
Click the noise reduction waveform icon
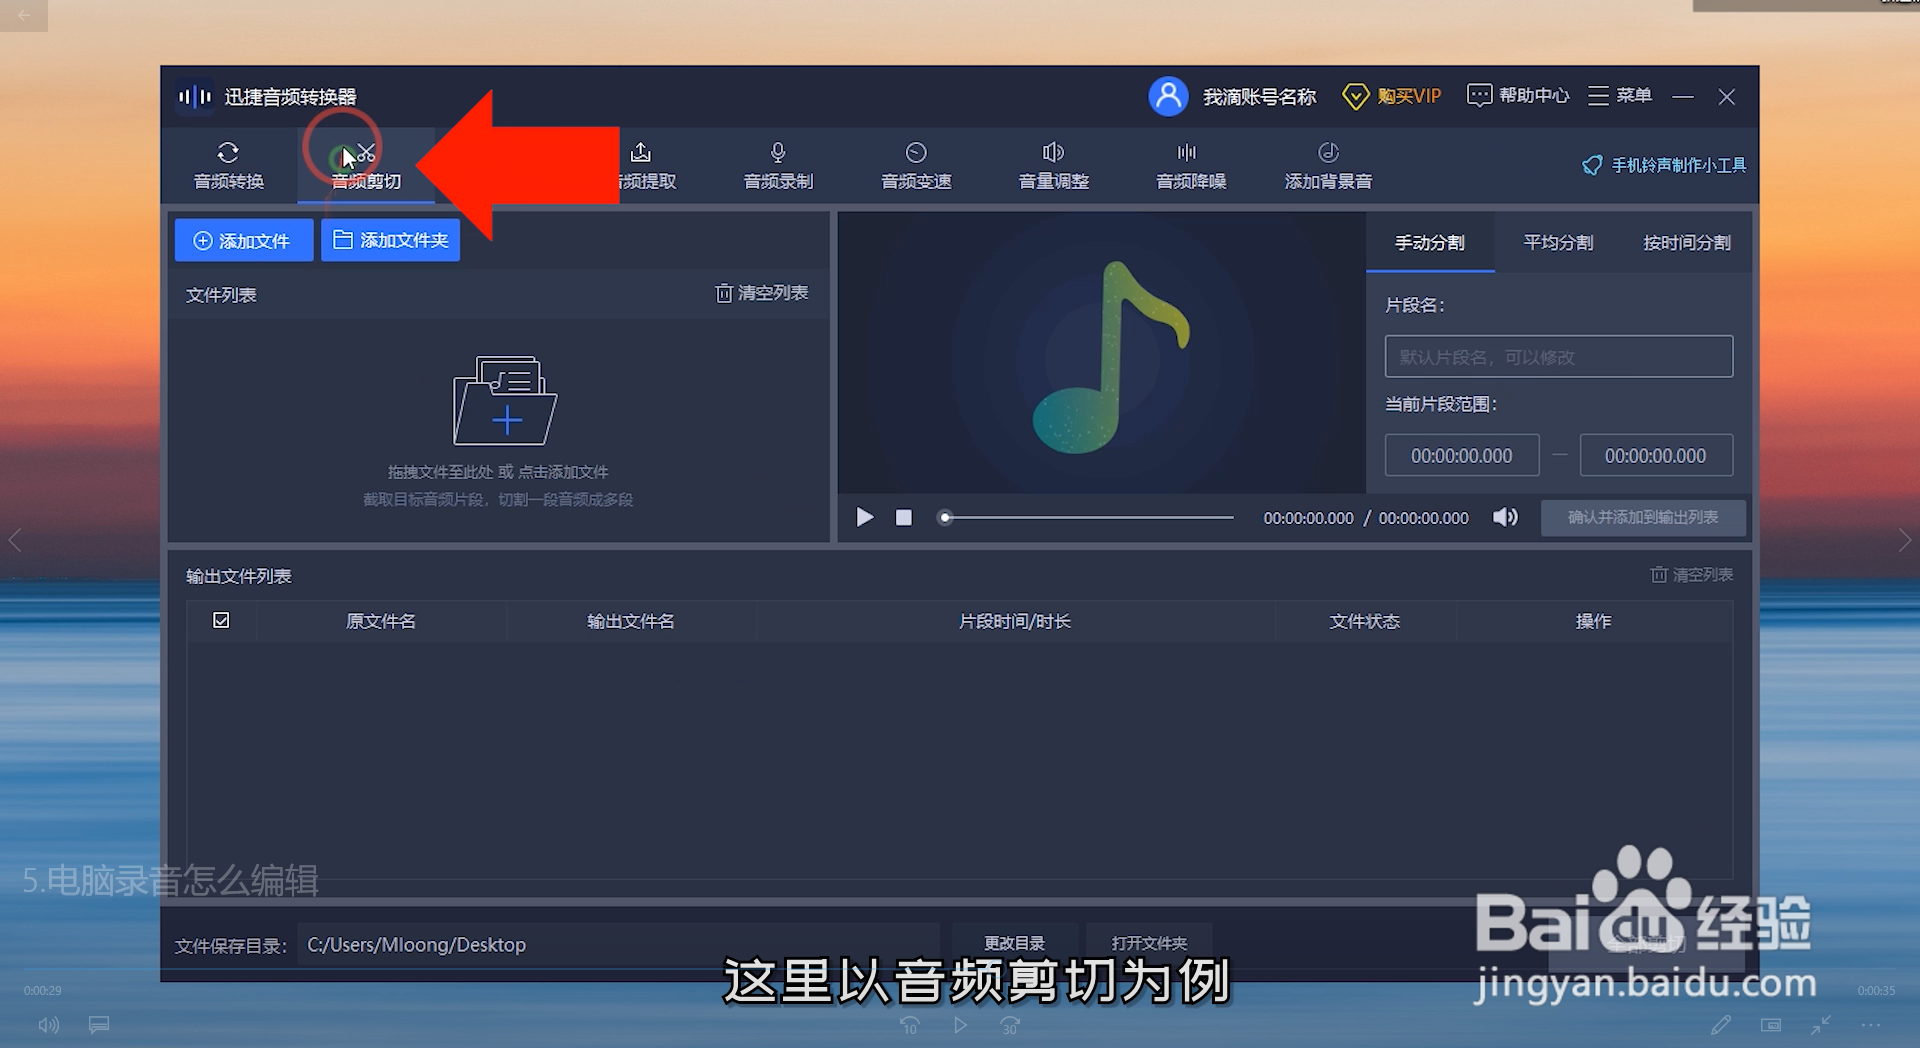tap(1187, 152)
